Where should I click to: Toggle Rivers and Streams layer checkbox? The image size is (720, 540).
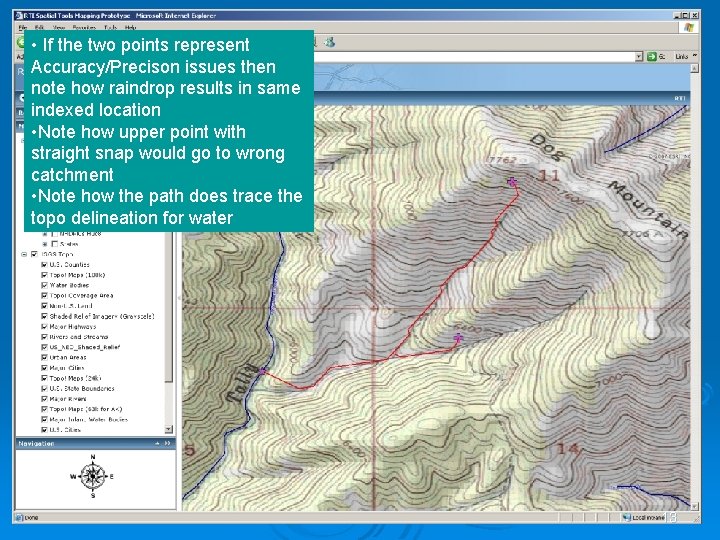[x=44, y=337]
